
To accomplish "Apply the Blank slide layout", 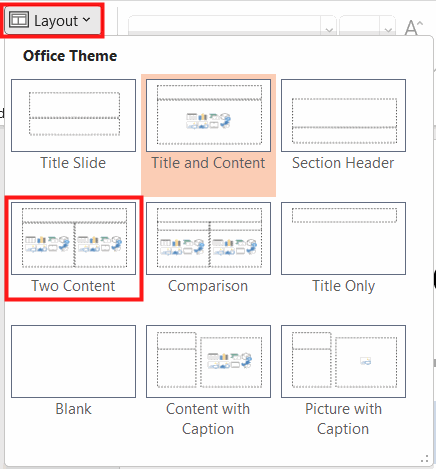I will point(73,361).
